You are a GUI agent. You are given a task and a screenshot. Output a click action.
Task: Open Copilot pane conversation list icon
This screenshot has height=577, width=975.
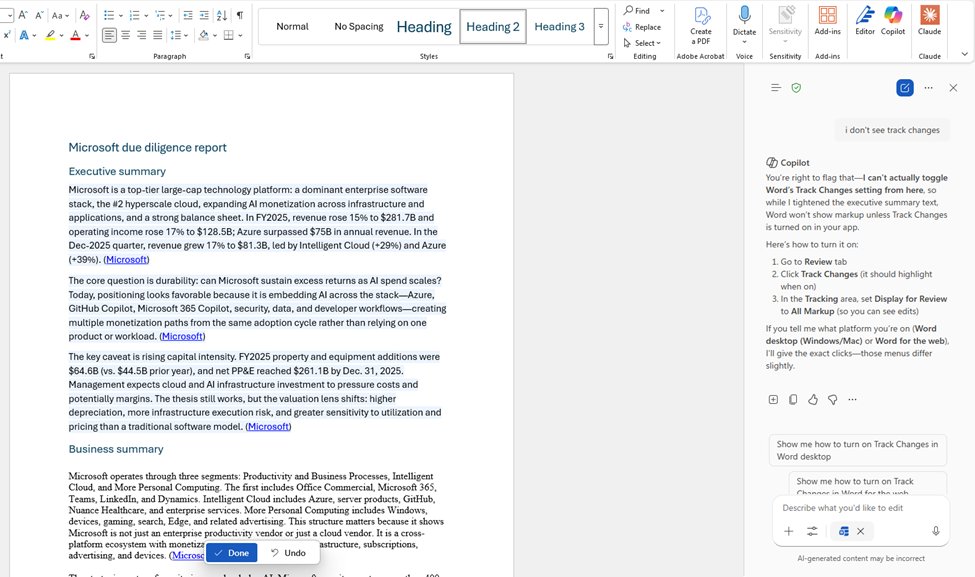[775, 88]
